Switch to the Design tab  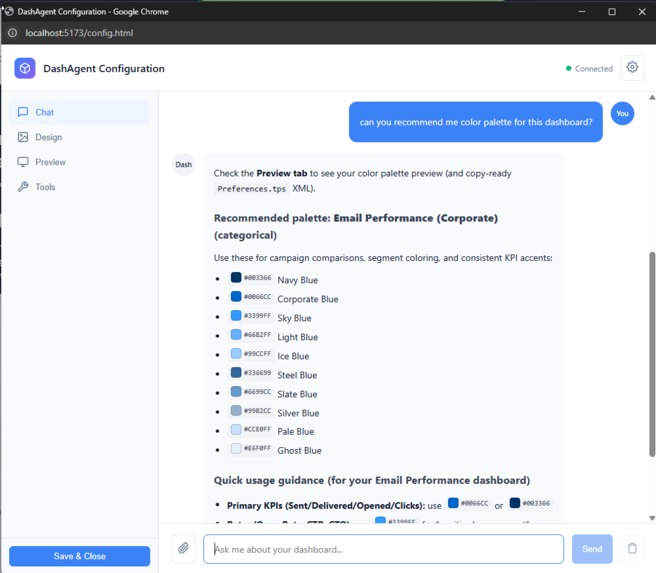(x=79, y=137)
